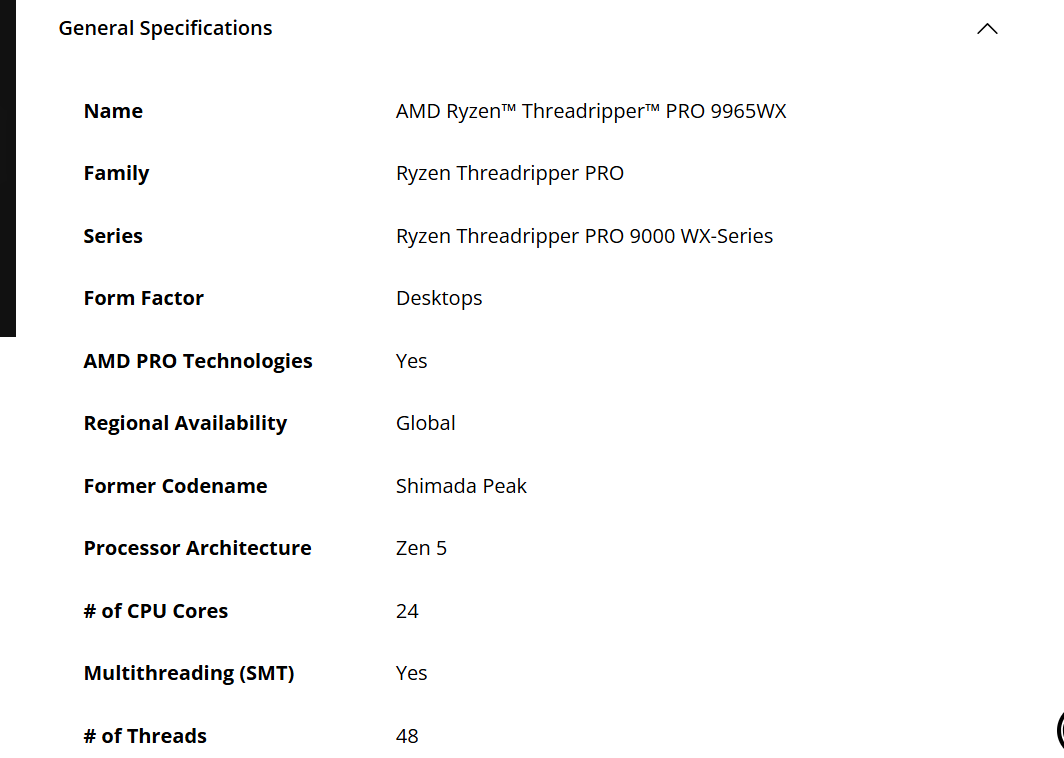The image size is (1064, 758).
Task: Click the # of CPU Cores label
Action: click(156, 611)
